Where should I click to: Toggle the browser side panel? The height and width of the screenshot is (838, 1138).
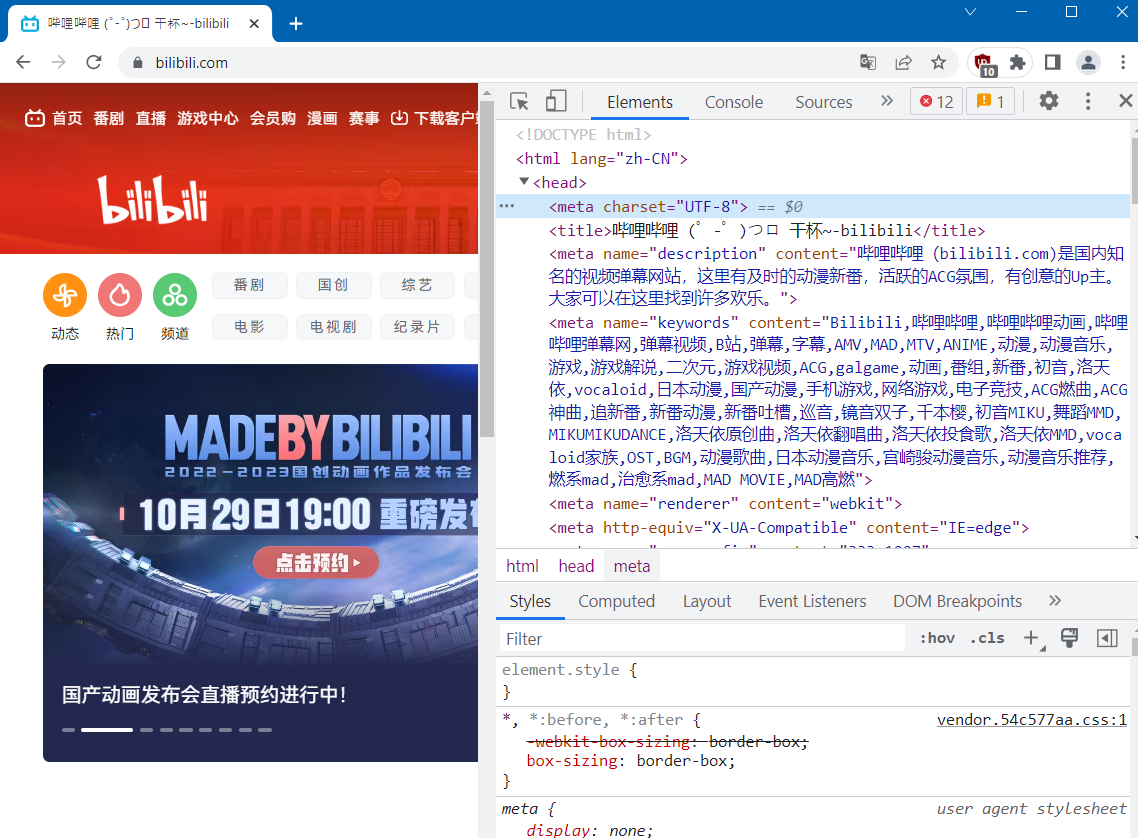click(1052, 62)
